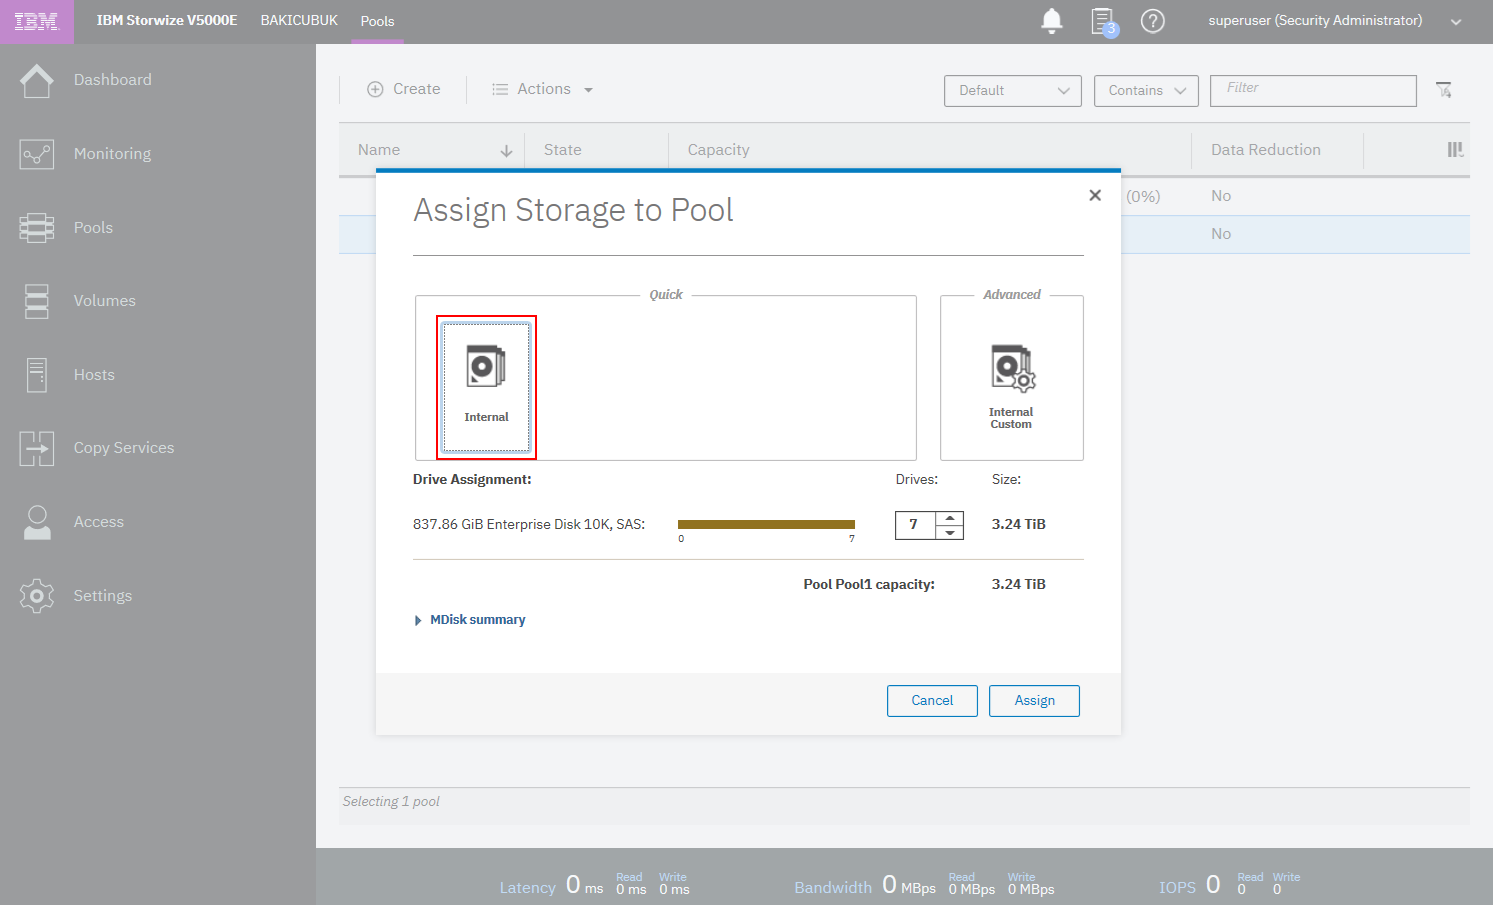Screen dimensions: 1493x905
Task: Click the Copy Services sidebar icon
Action: point(37,448)
